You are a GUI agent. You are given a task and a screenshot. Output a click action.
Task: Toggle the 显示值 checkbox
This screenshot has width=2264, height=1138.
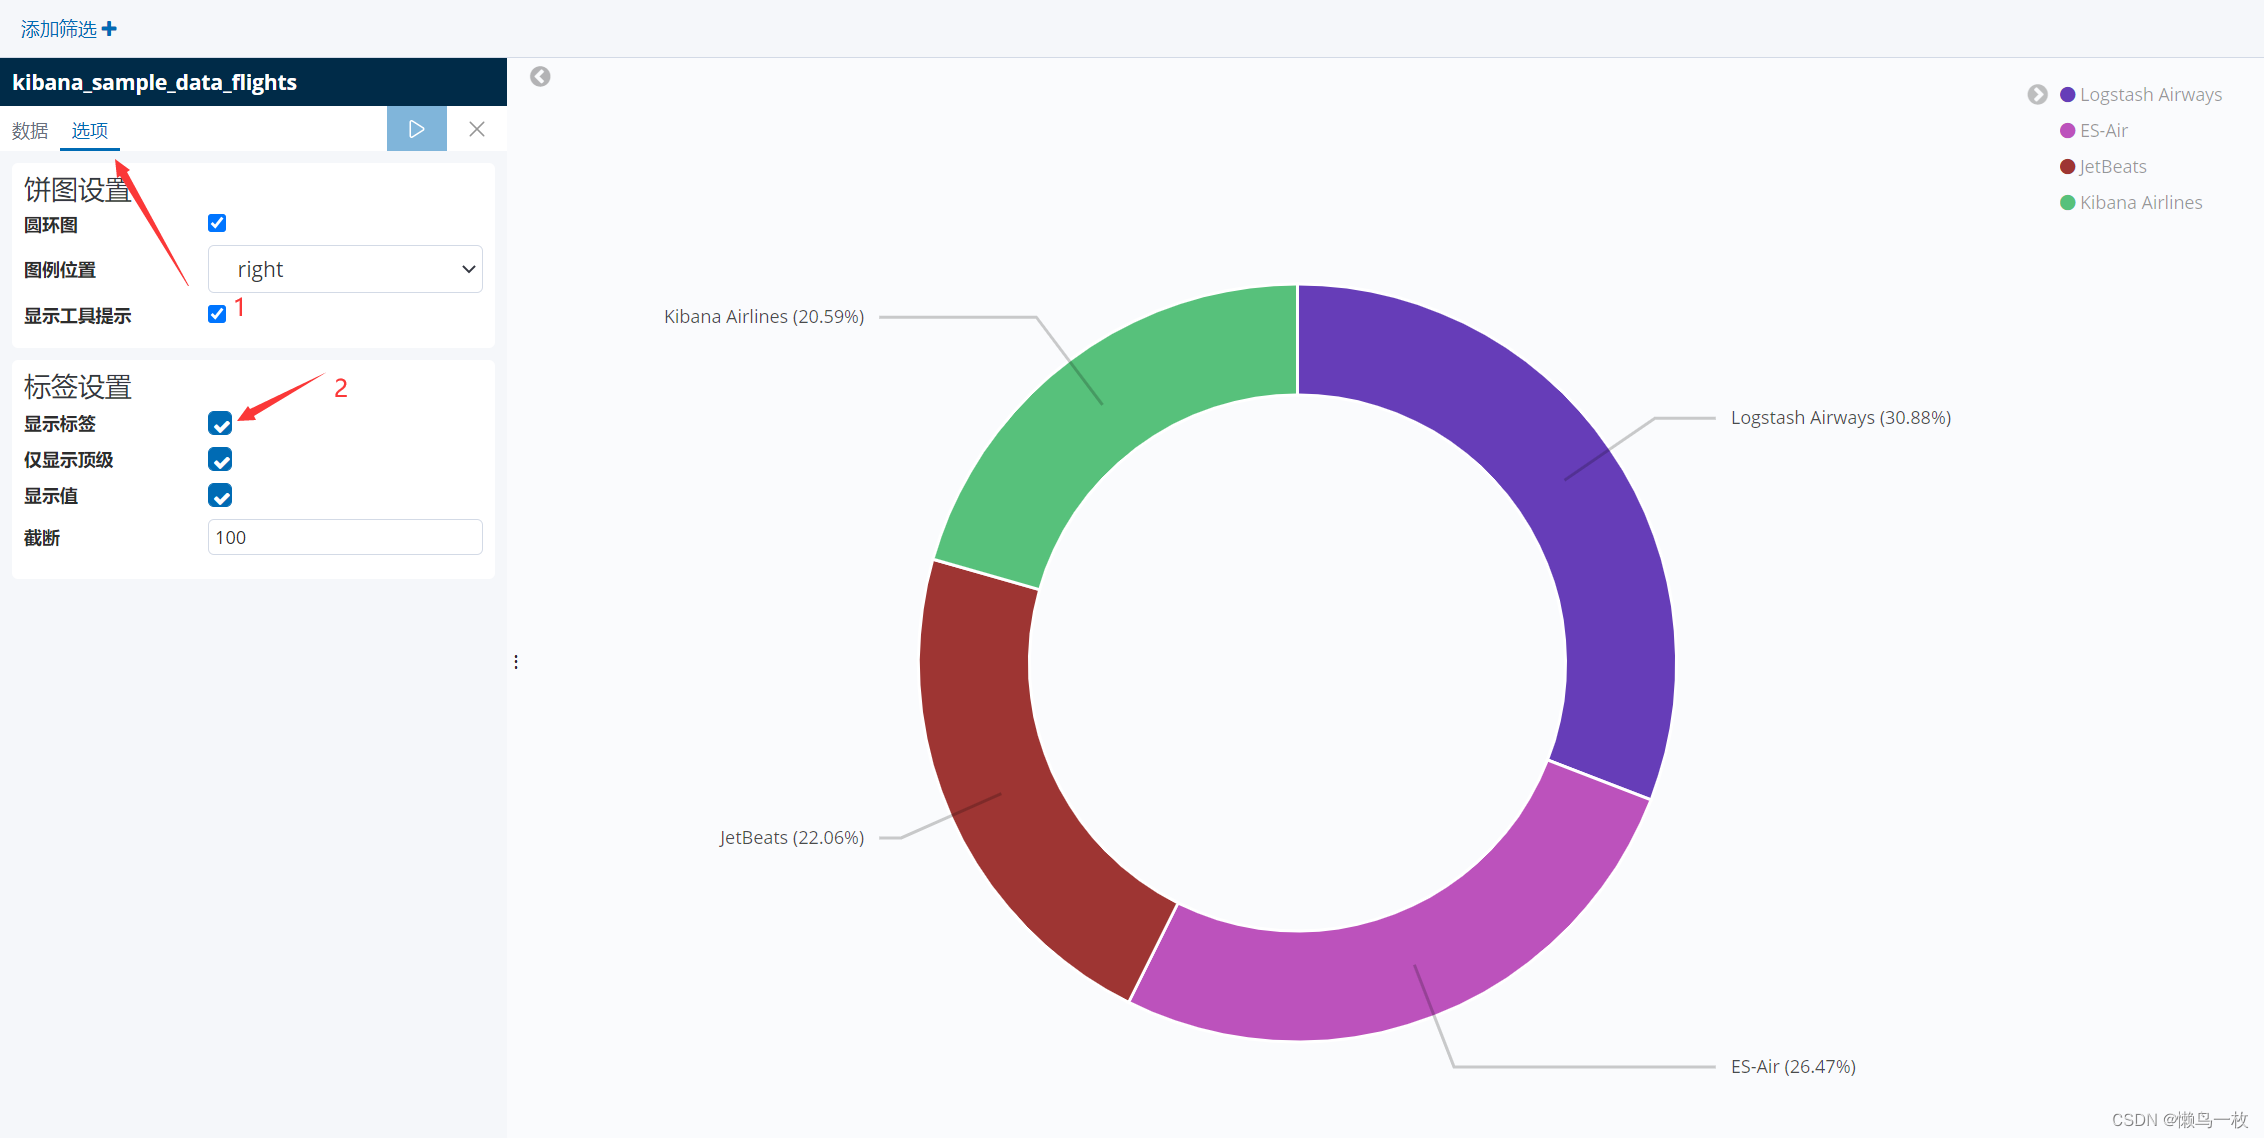pyautogui.click(x=220, y=495)
